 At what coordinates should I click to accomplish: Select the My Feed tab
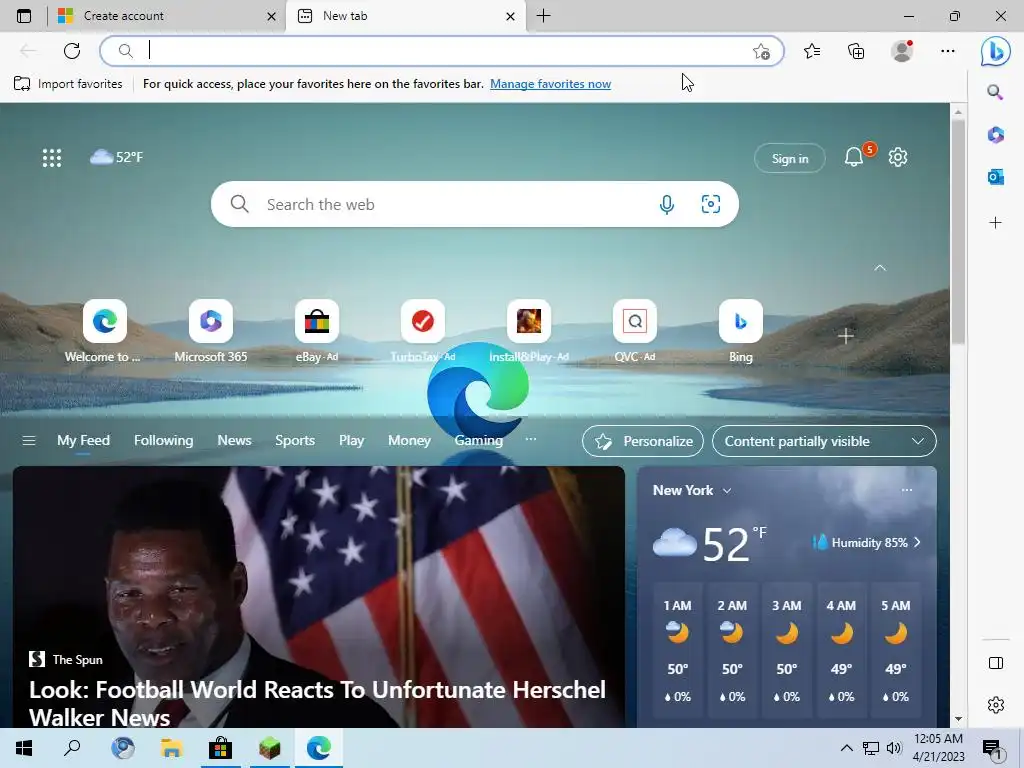click(83, 441)
